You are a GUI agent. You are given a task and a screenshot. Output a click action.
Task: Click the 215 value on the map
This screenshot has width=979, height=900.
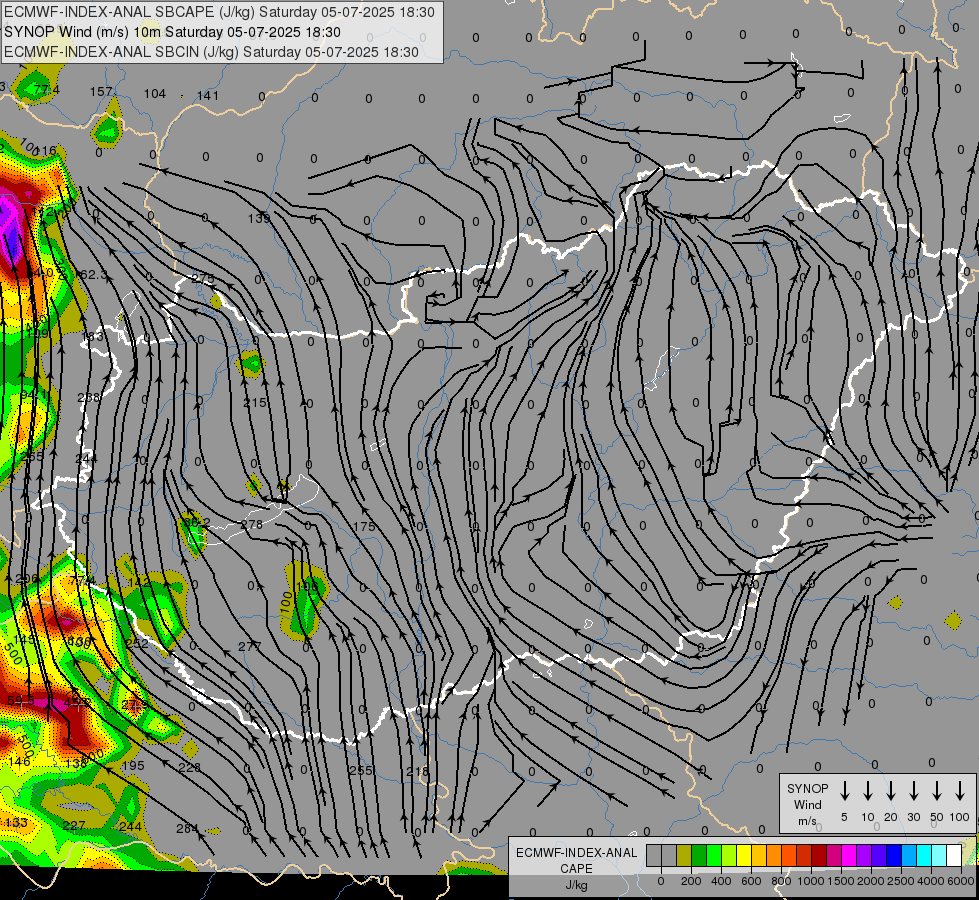coord(255,403)
